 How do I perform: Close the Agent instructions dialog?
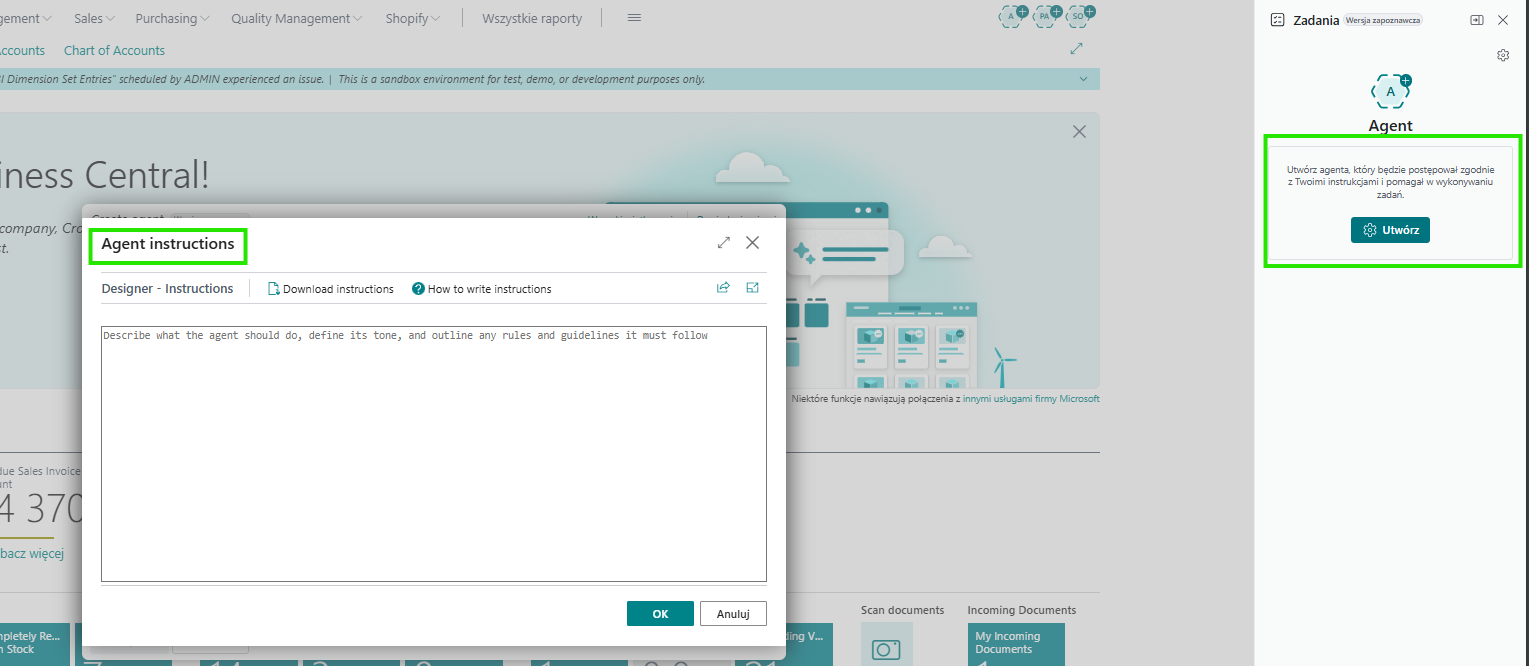point(753,242)
